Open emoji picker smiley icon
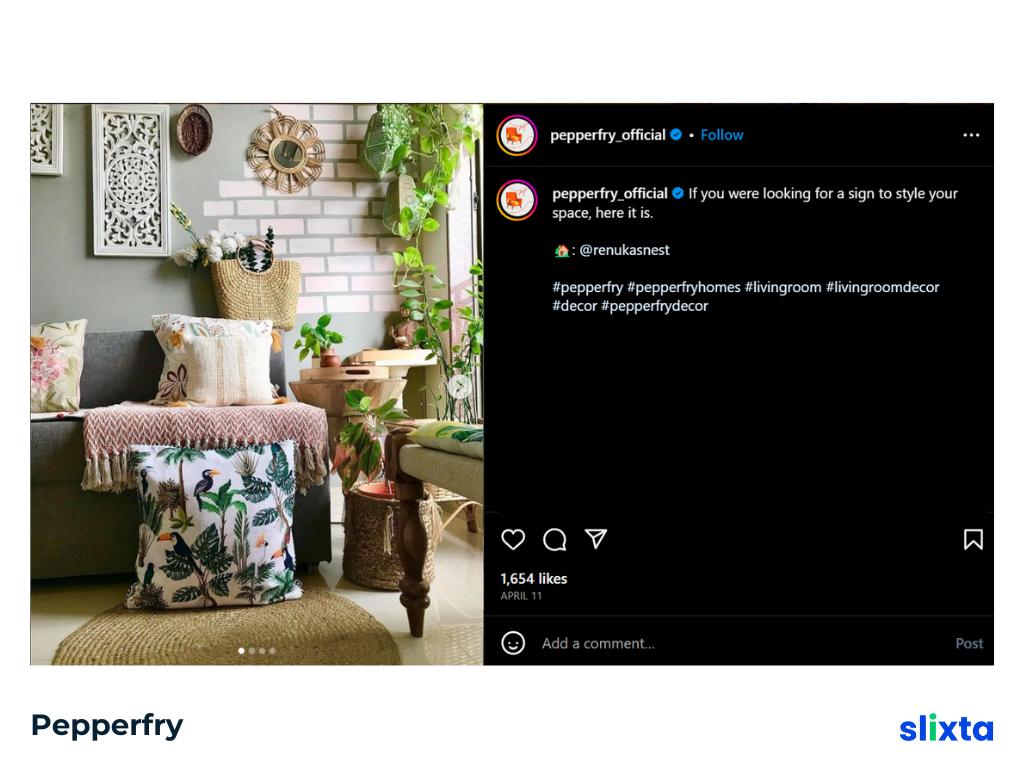 513,643
